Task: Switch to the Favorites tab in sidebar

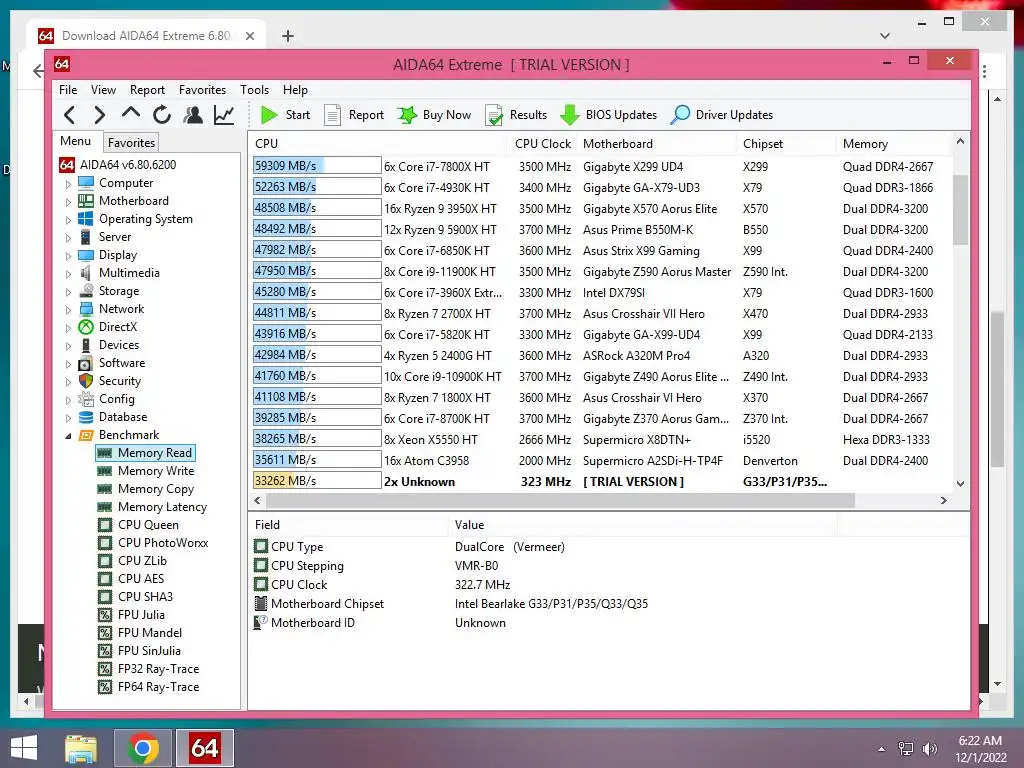Action: click(x=131, y=142)
